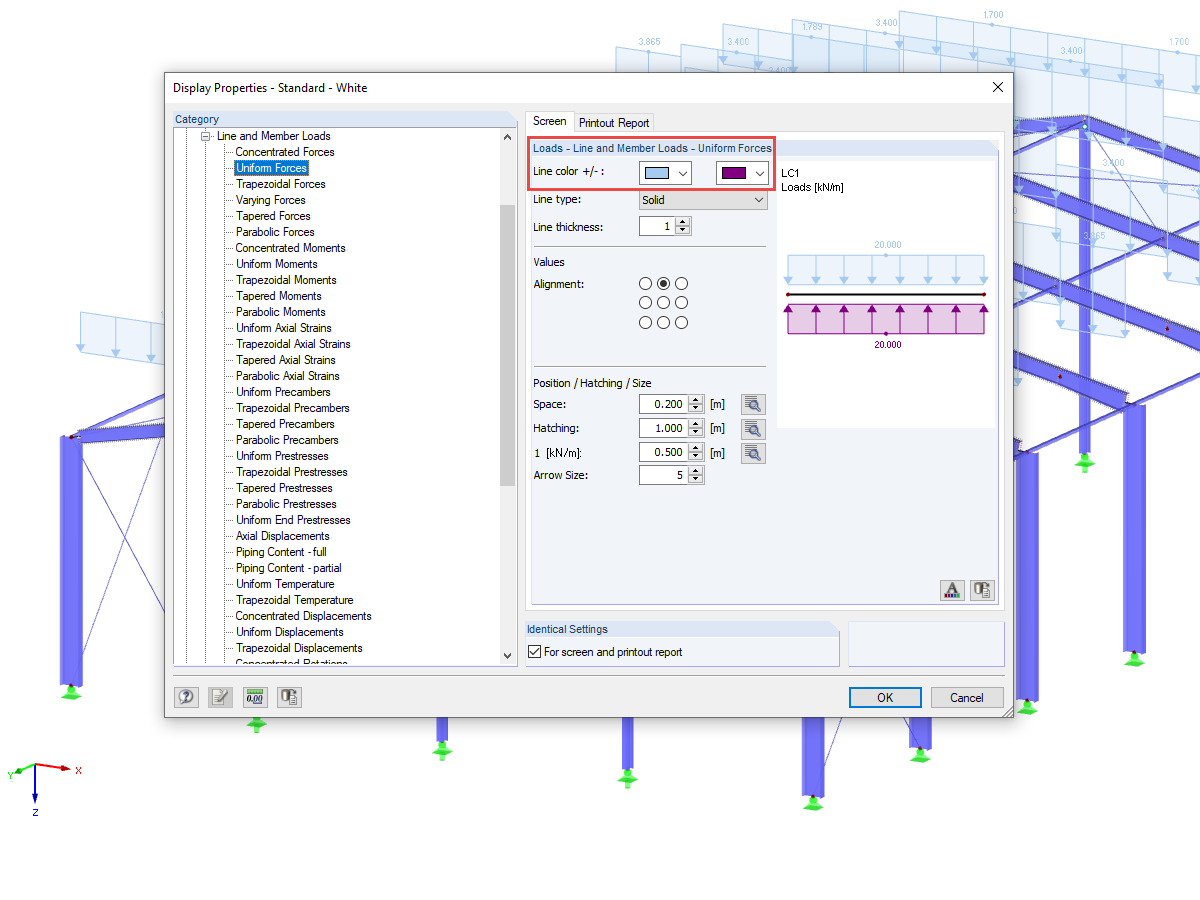Select Parabolic Moments tree item

coord(280,312)
